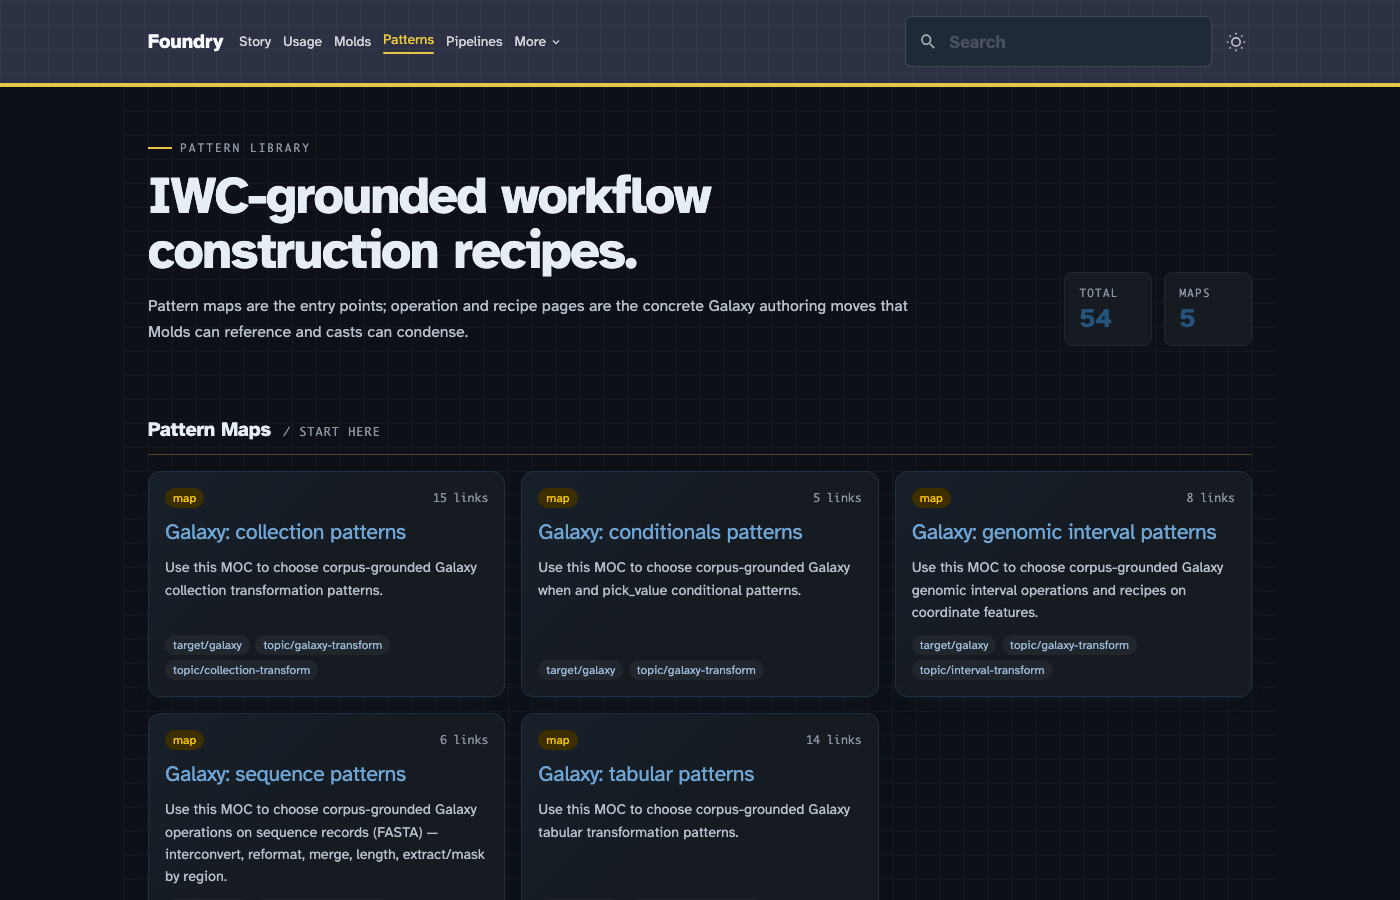Image resolution: width=1400 pixels, height=900 pixels.
Task: Select the Patterns nav tab
Action: pos(408,40)
